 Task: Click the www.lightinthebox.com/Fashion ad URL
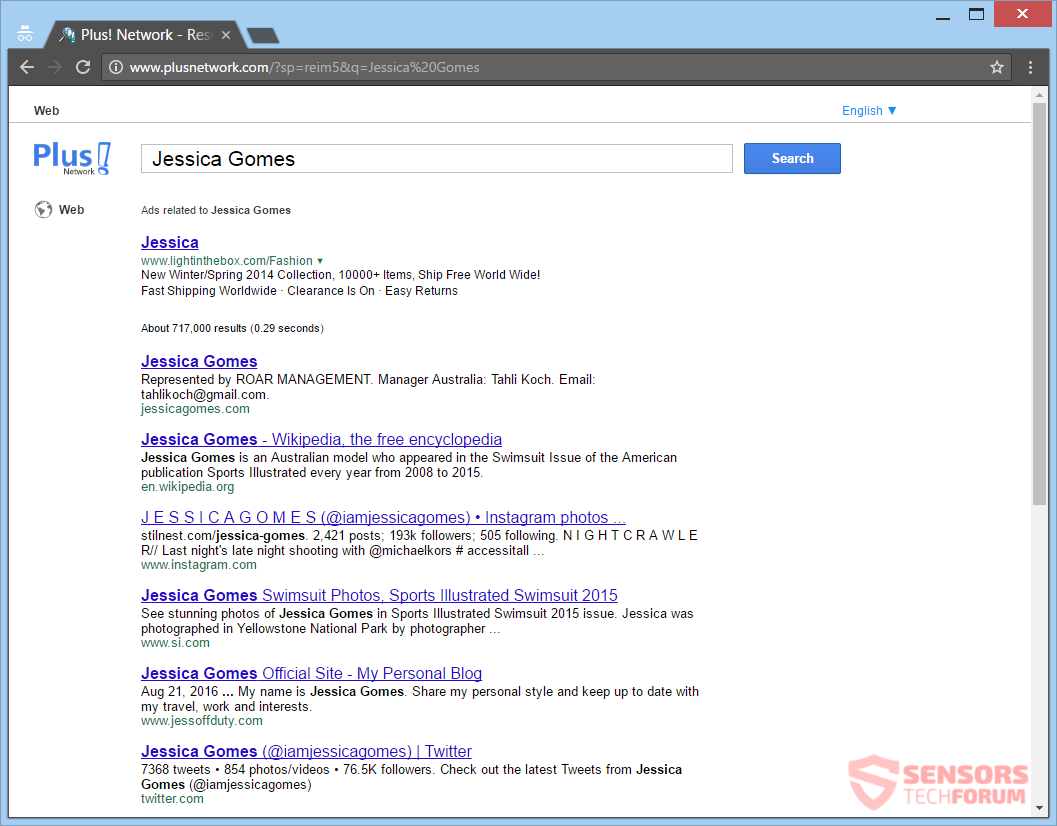(x=226, y=261)
